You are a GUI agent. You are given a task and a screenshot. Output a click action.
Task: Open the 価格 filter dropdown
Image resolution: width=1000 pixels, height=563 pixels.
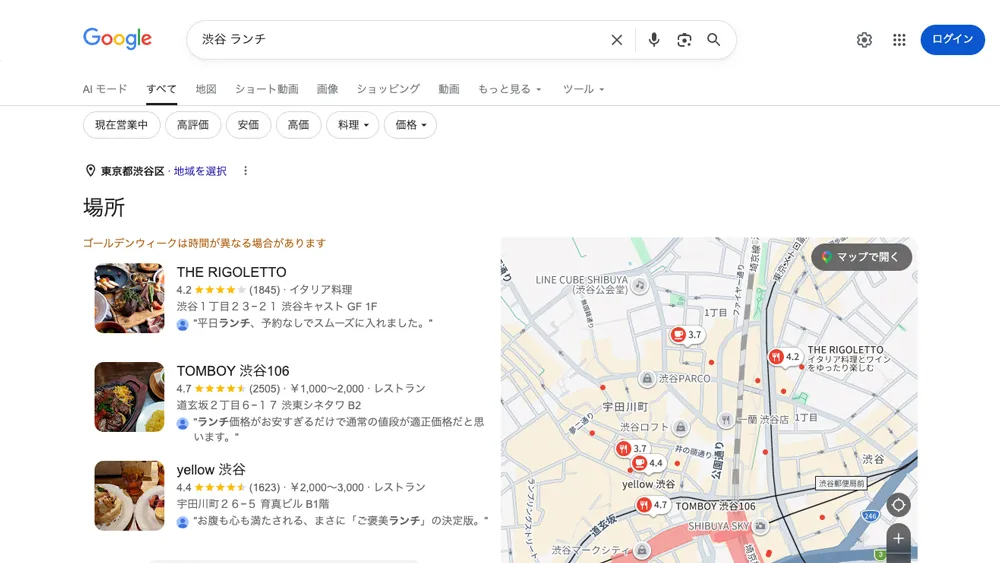click(x=410, y=125)
